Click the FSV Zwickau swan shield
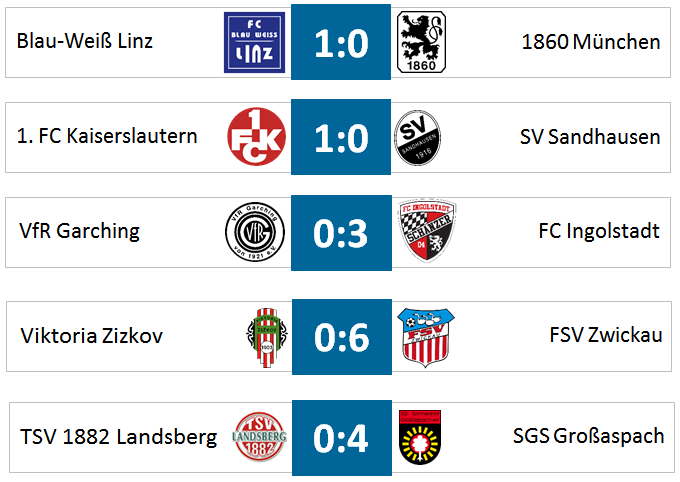Image resolution: width=680 pixels, height=482 pixels. [x=426, y=338]
